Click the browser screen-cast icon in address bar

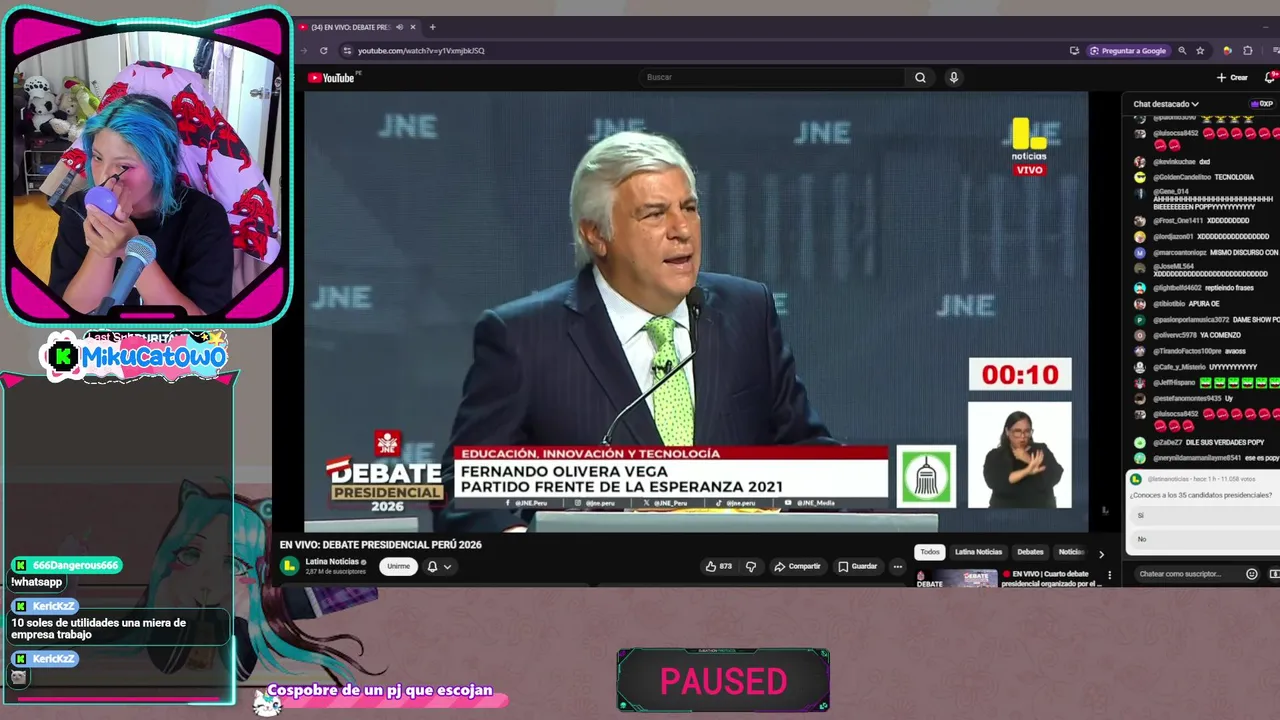tap(1074, 50)
